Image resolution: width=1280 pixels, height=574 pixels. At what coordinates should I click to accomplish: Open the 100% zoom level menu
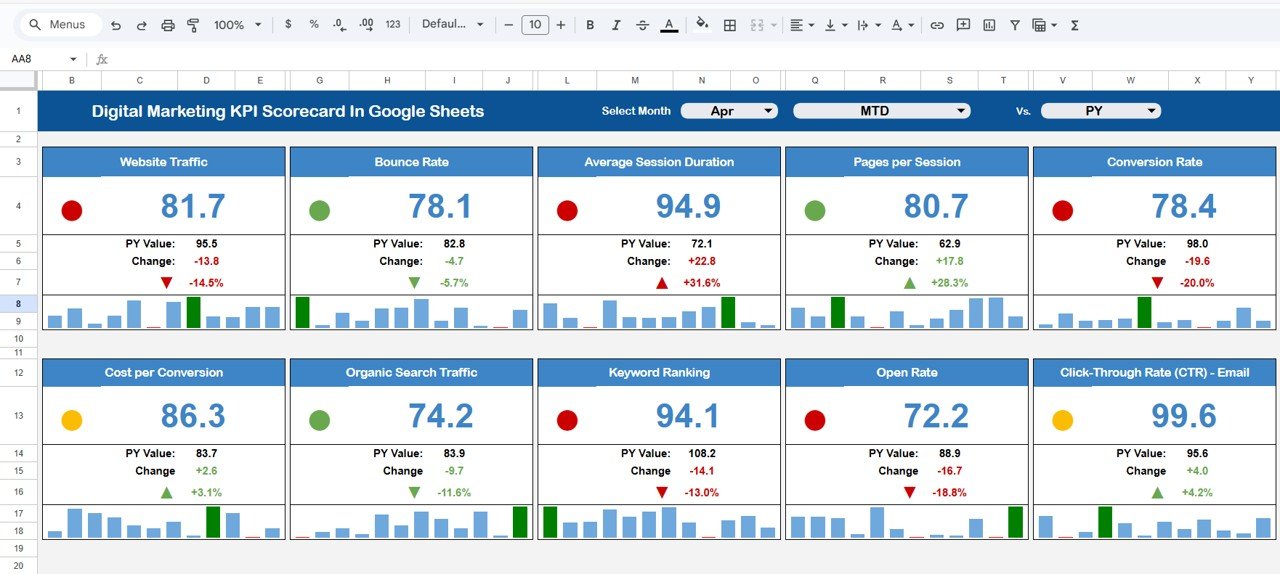coord(237,25)
